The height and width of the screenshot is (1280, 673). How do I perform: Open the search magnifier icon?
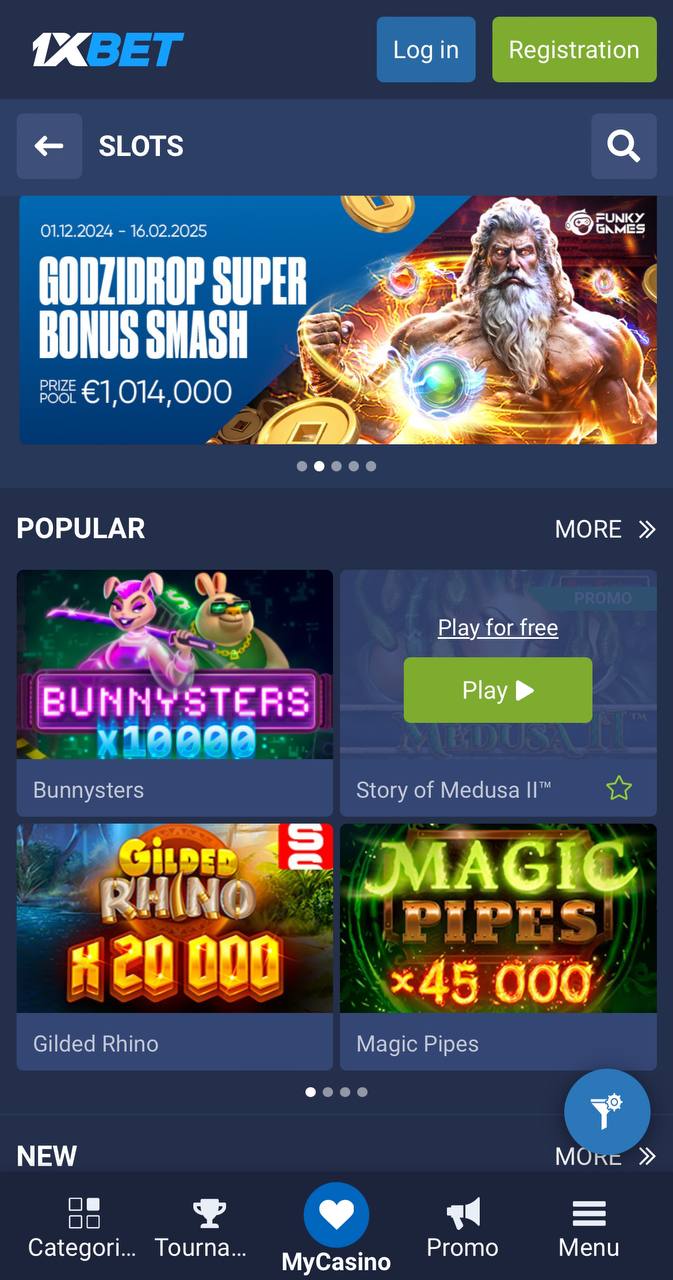coord(624,146)
